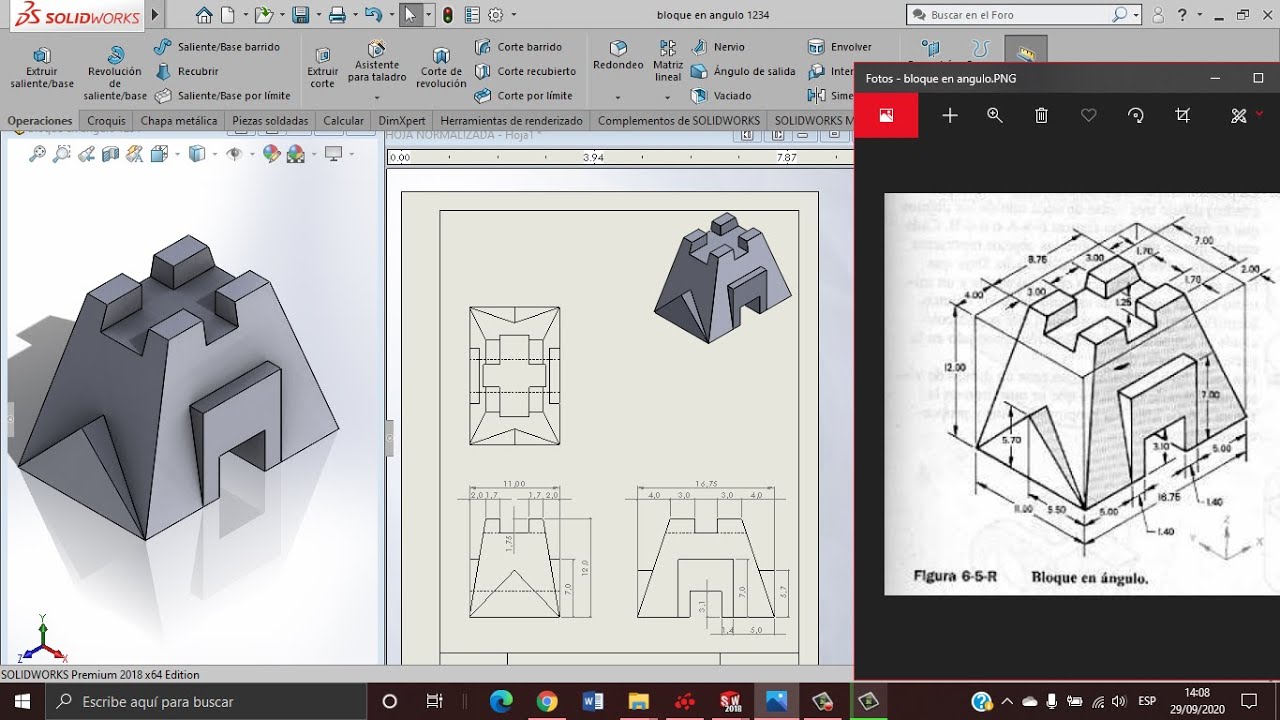Select Ángulo de salida draft tool

coord(743,71)
